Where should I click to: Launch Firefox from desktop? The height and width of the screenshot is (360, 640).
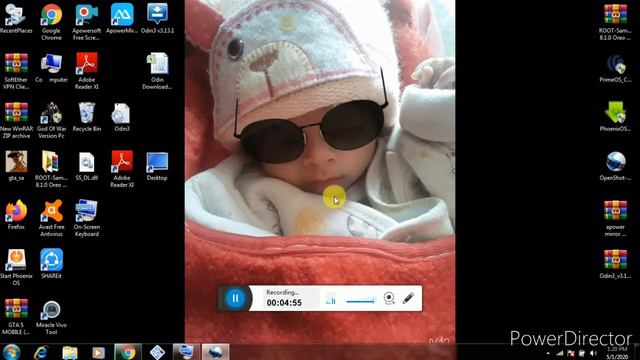pos(16,215)
